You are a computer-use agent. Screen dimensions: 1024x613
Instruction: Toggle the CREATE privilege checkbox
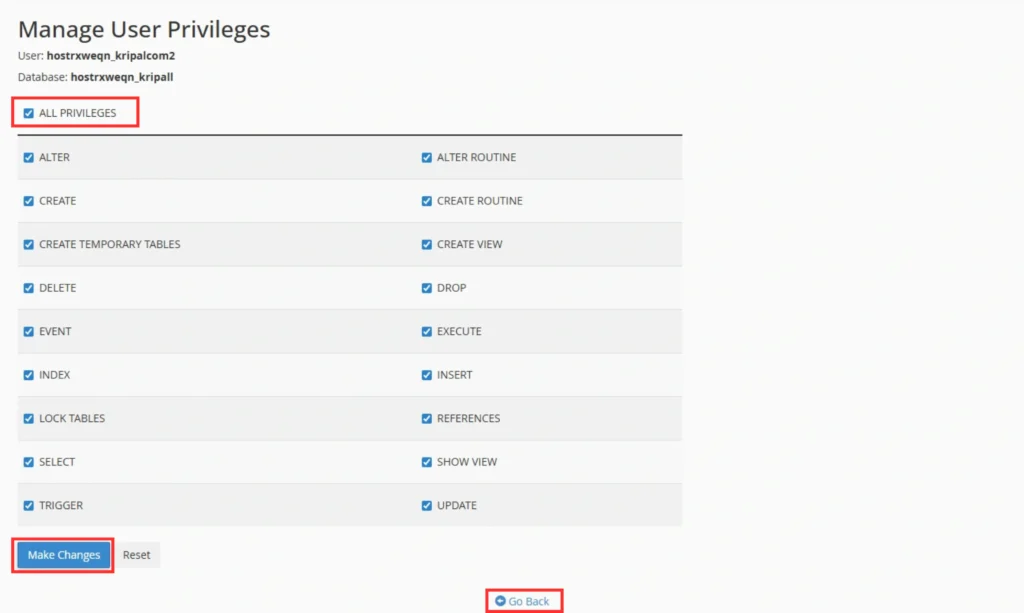pyautogui.click(x=29, y=201)
